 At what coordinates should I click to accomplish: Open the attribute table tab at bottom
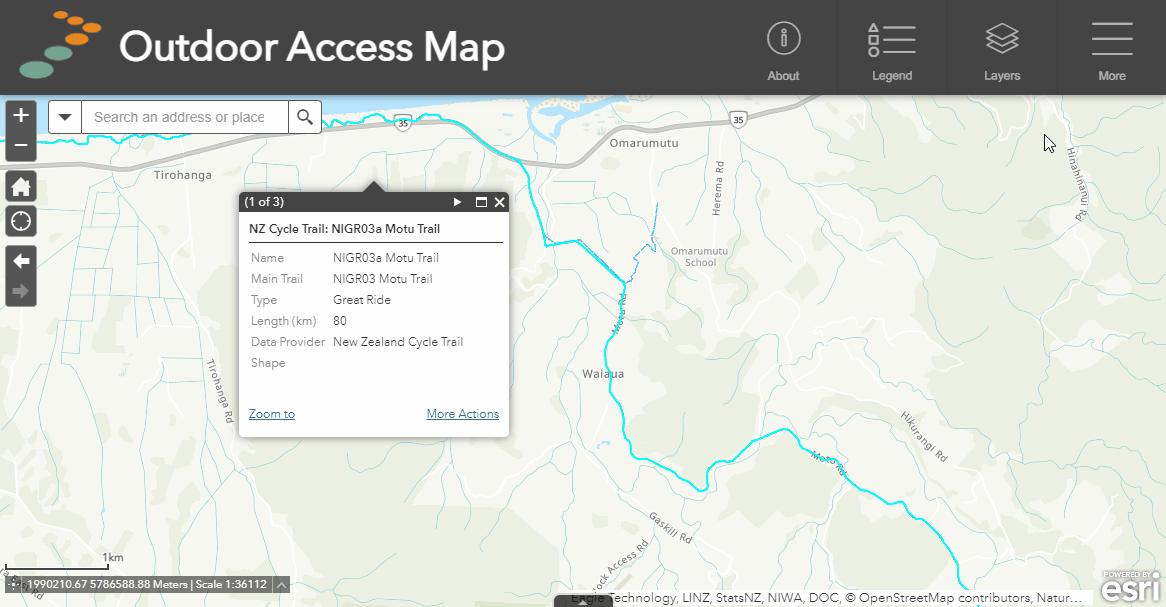coord(583,601)
